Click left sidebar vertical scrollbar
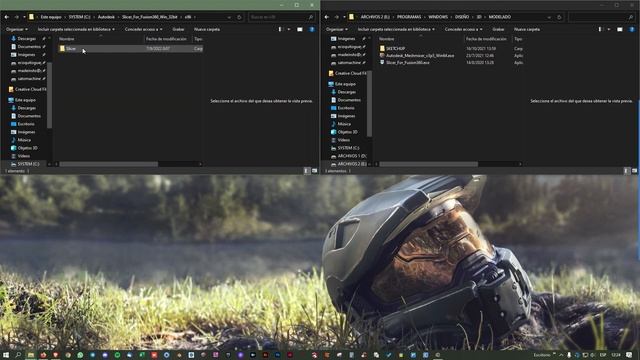640x360 pixels. (x=50, y=95)
